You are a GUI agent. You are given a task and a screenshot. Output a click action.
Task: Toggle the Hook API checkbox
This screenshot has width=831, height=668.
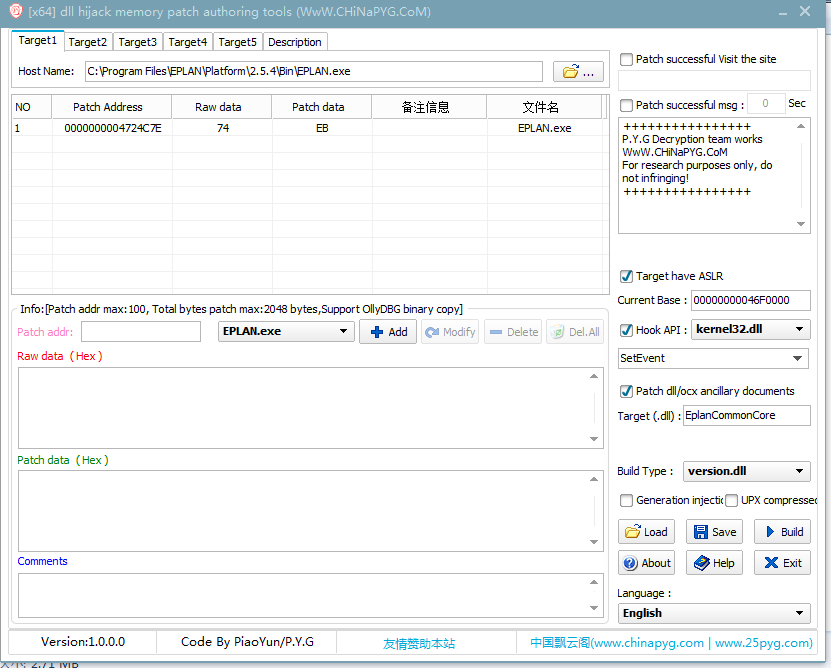[x=626, y=330]
